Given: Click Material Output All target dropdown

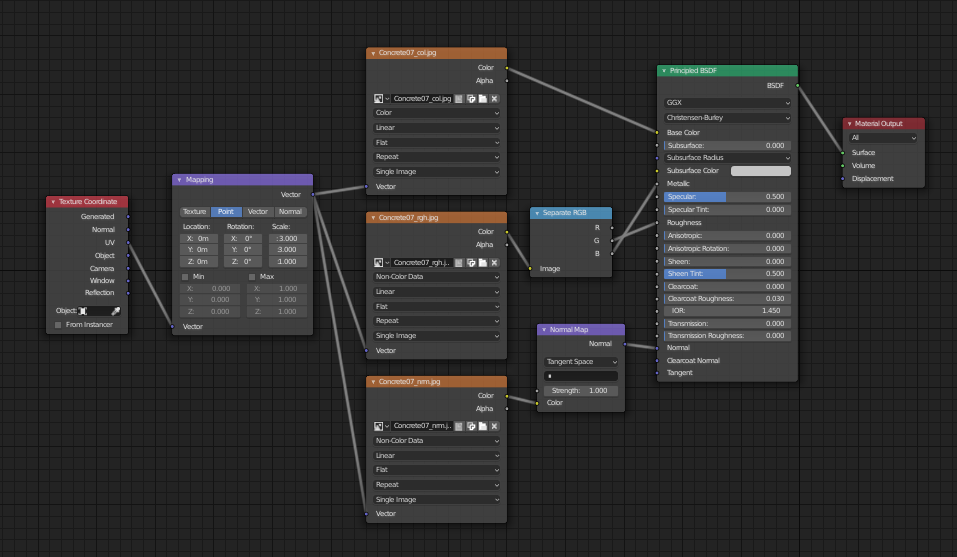Looking at the screenshot, I should coord(883,138).
